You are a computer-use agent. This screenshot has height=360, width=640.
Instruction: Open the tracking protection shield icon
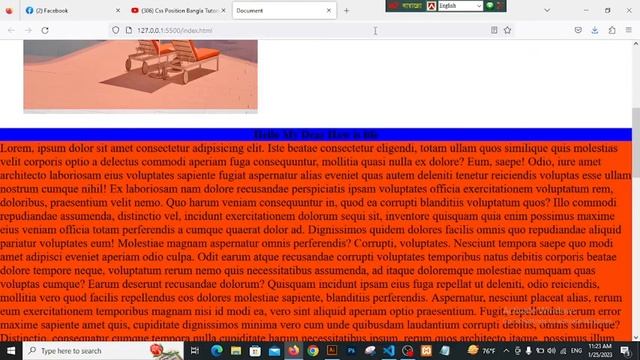click(116, 30)
